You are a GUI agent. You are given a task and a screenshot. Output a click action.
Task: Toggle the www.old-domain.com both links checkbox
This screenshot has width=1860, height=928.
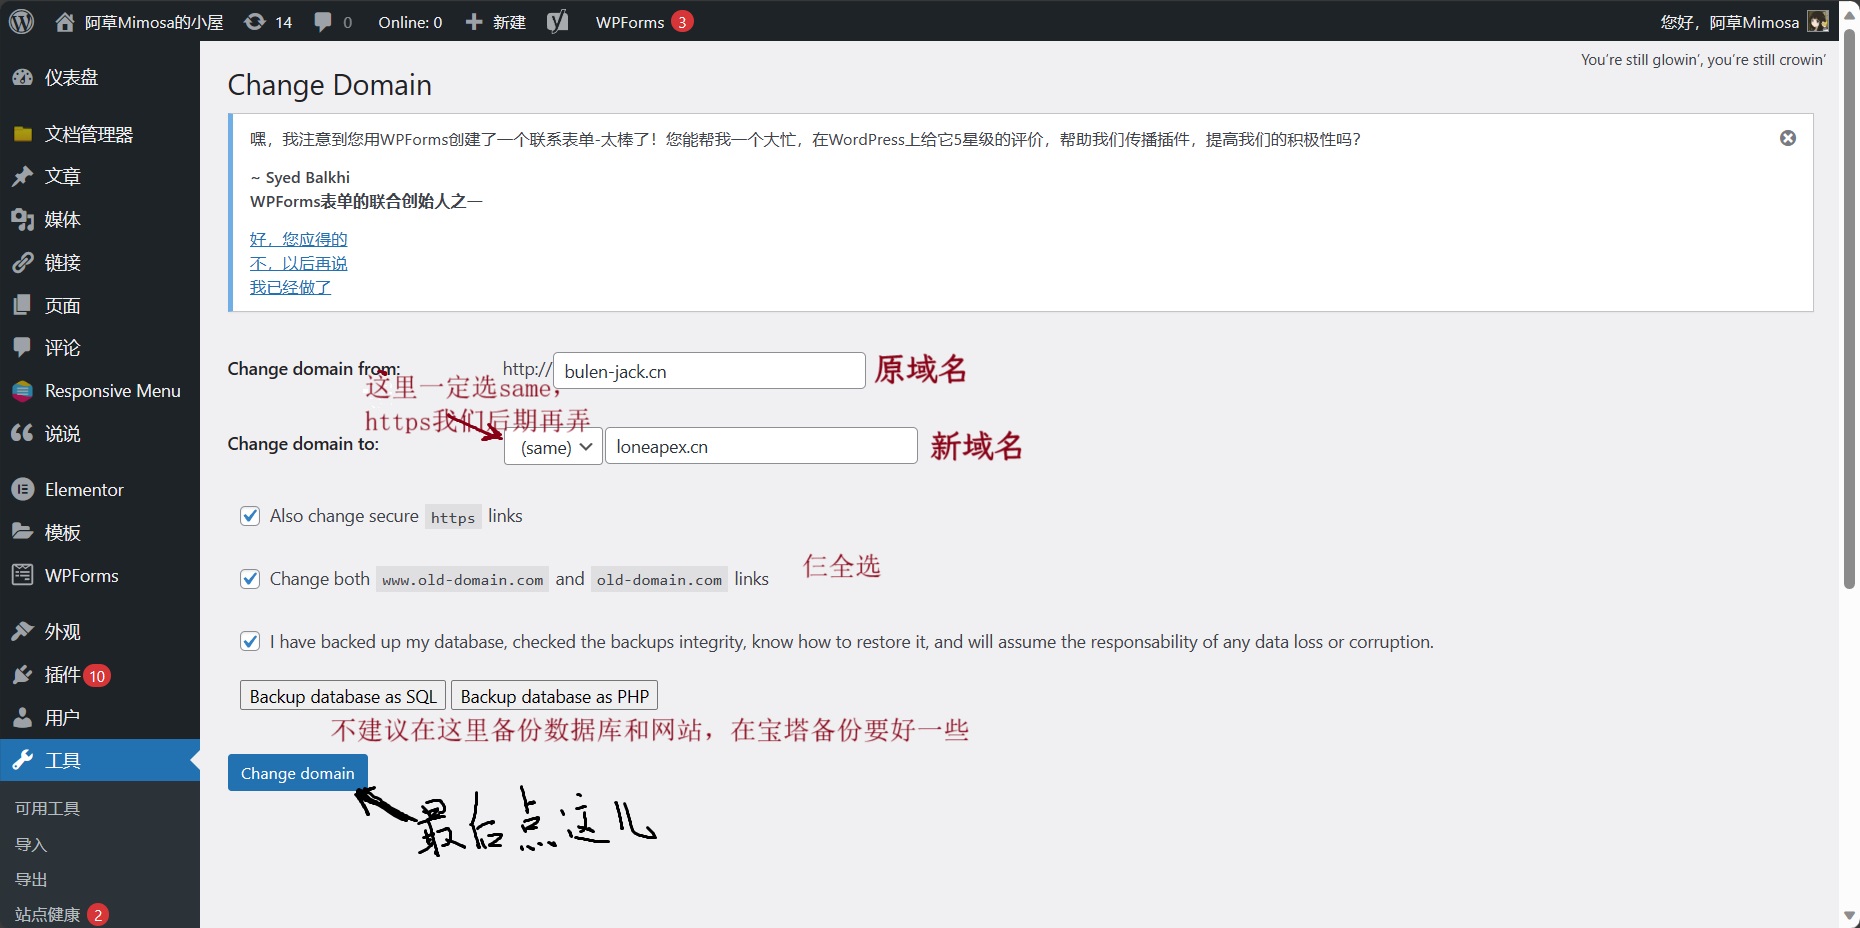[250, 579]
